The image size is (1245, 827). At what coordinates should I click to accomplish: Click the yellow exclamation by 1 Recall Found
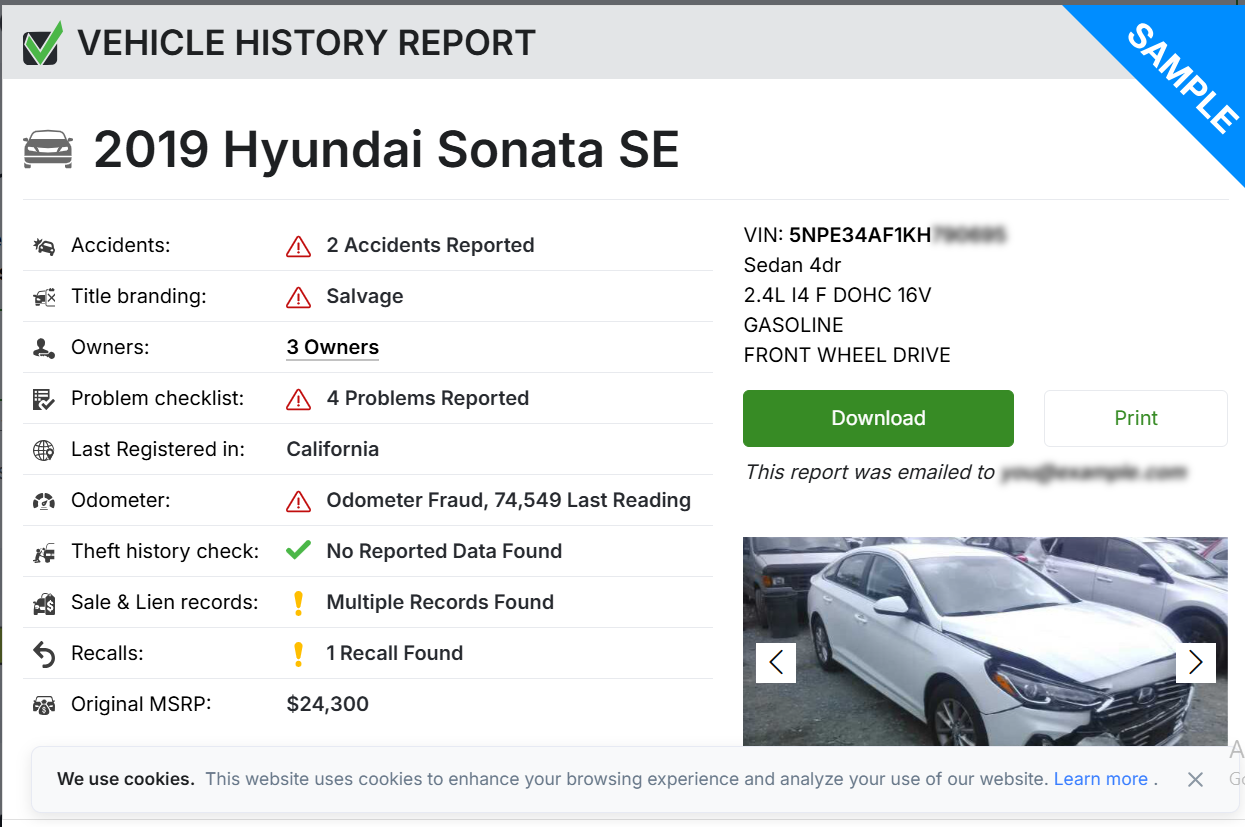tap(297, 654)
